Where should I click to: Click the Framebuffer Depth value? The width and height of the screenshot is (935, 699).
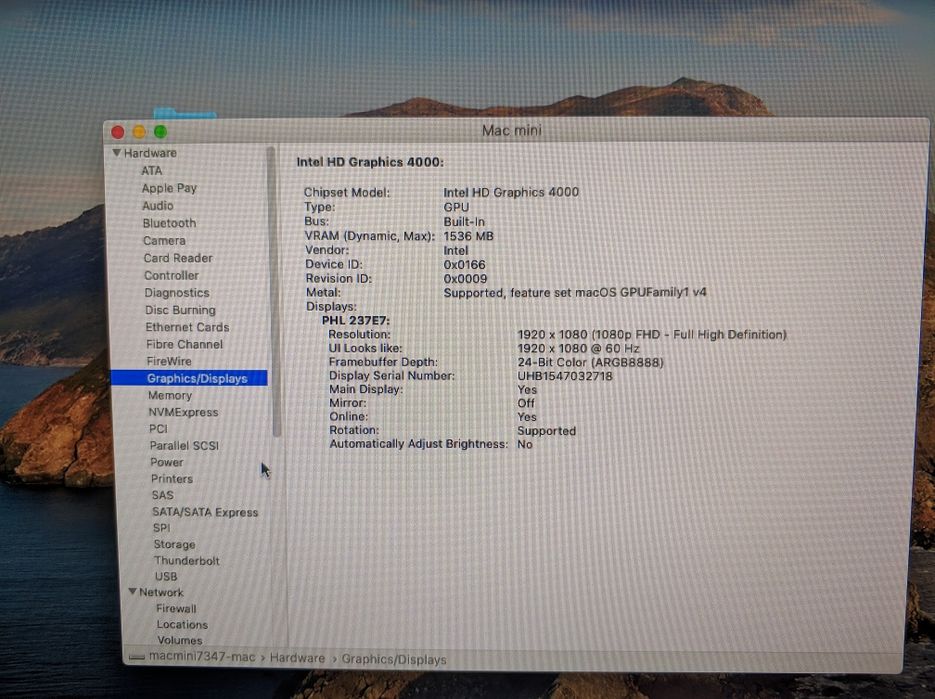[x=590, y=363]
